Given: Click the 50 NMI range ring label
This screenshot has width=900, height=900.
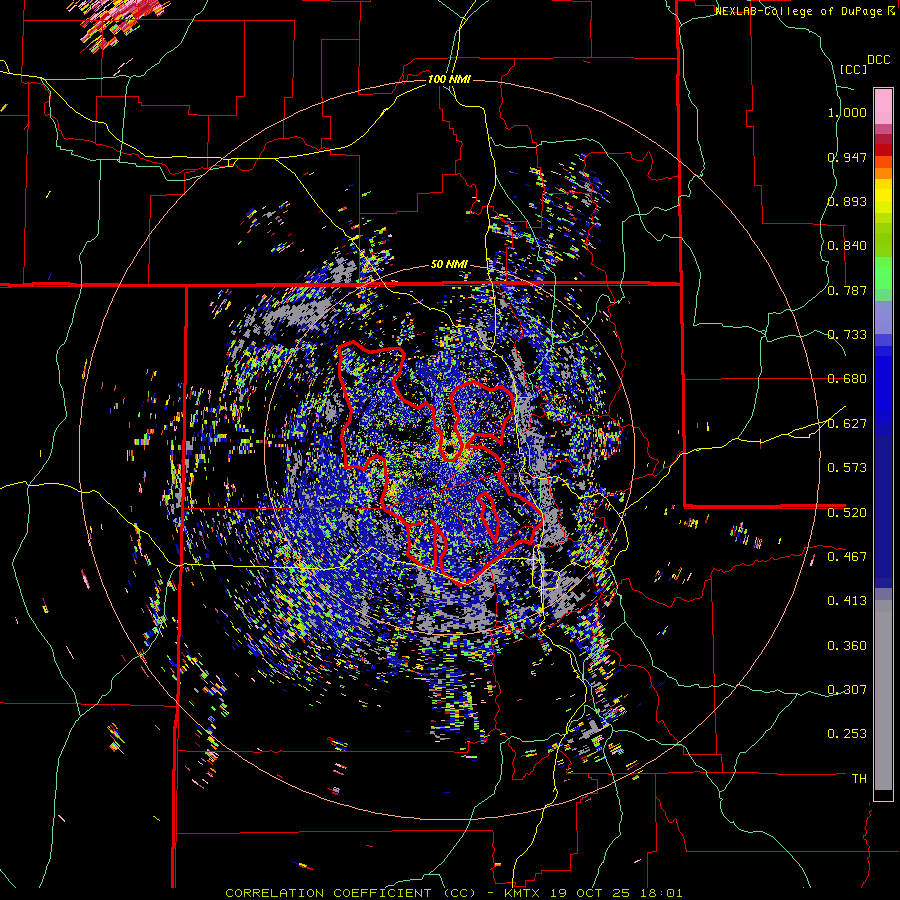Looking at the screenshot, I should (x=449, y=265).
